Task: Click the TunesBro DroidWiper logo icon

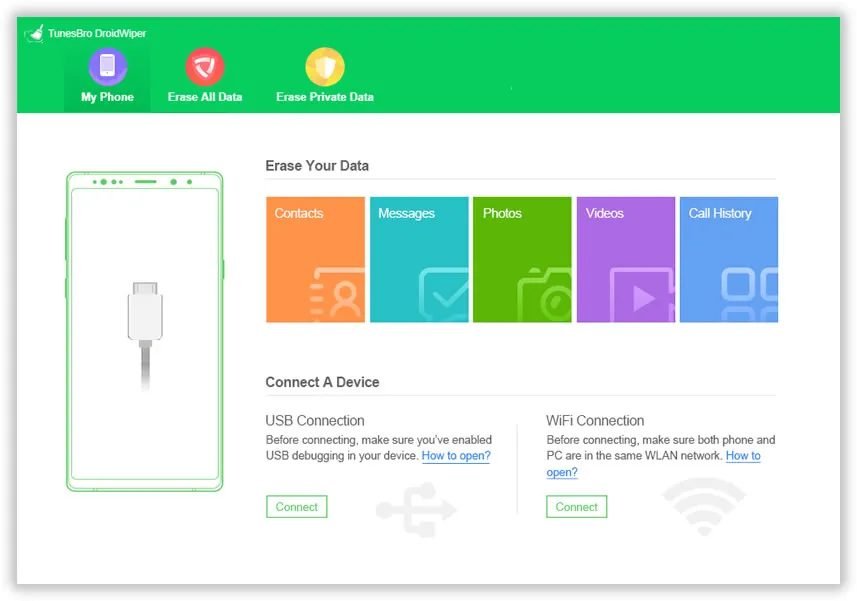Action: 34,34
